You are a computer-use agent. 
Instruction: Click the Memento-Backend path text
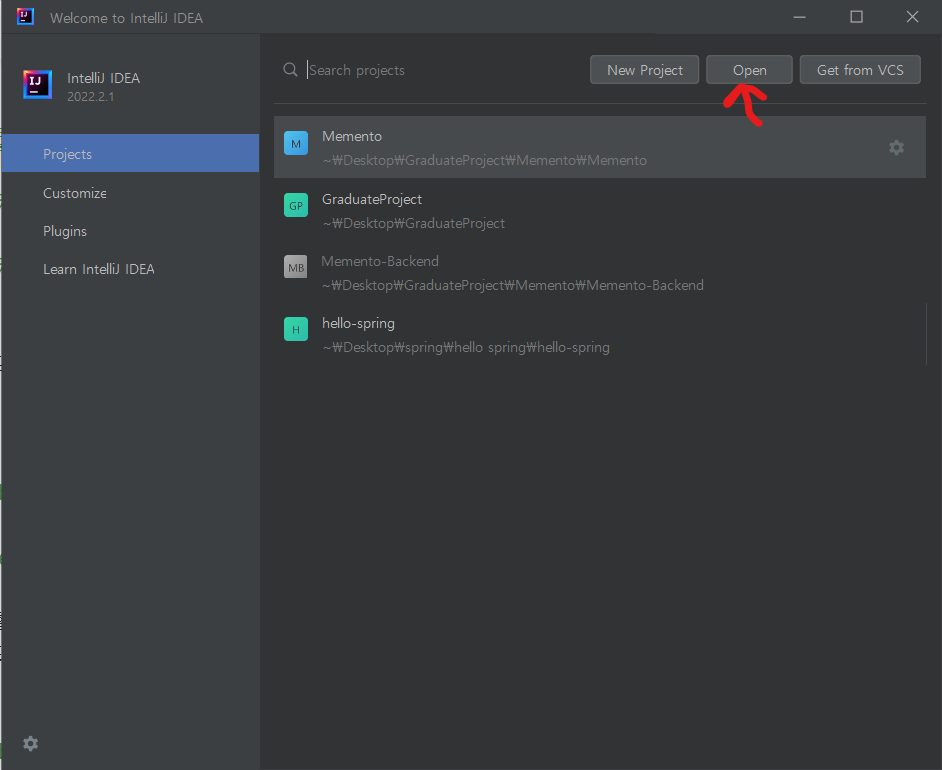(x=513, y=285)
